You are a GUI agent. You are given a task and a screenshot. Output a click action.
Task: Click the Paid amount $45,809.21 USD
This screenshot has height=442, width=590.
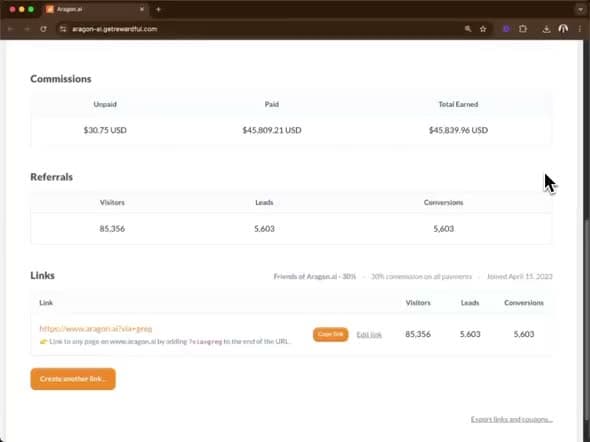click(x=272, y=130)
